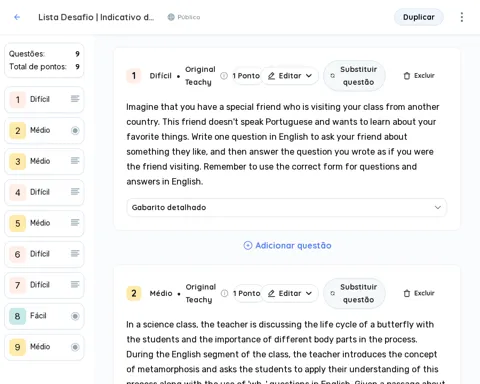480x384 pixels.
Task: Click the 1 Ponto badge on question 2
Action: (x=246, y=293)
